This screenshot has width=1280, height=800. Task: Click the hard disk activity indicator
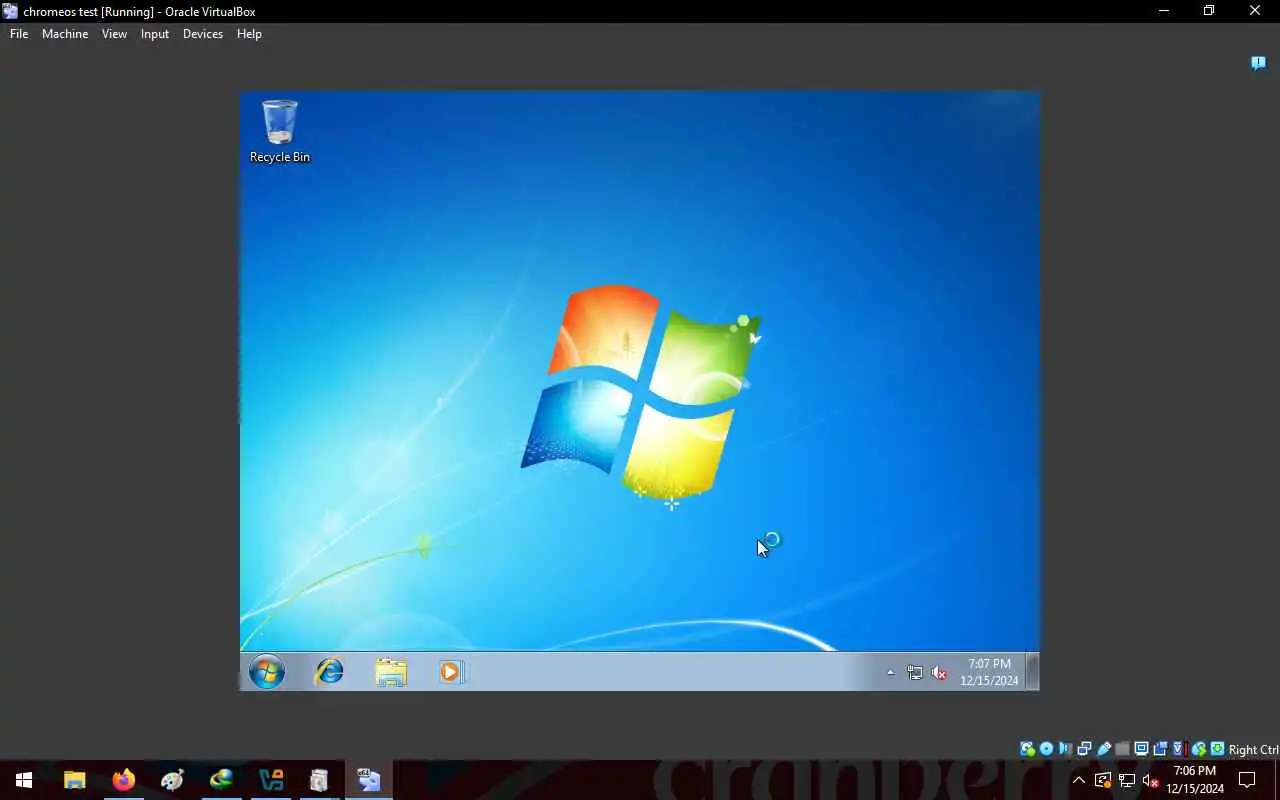pyautogui.click(x=1027, y=749)
